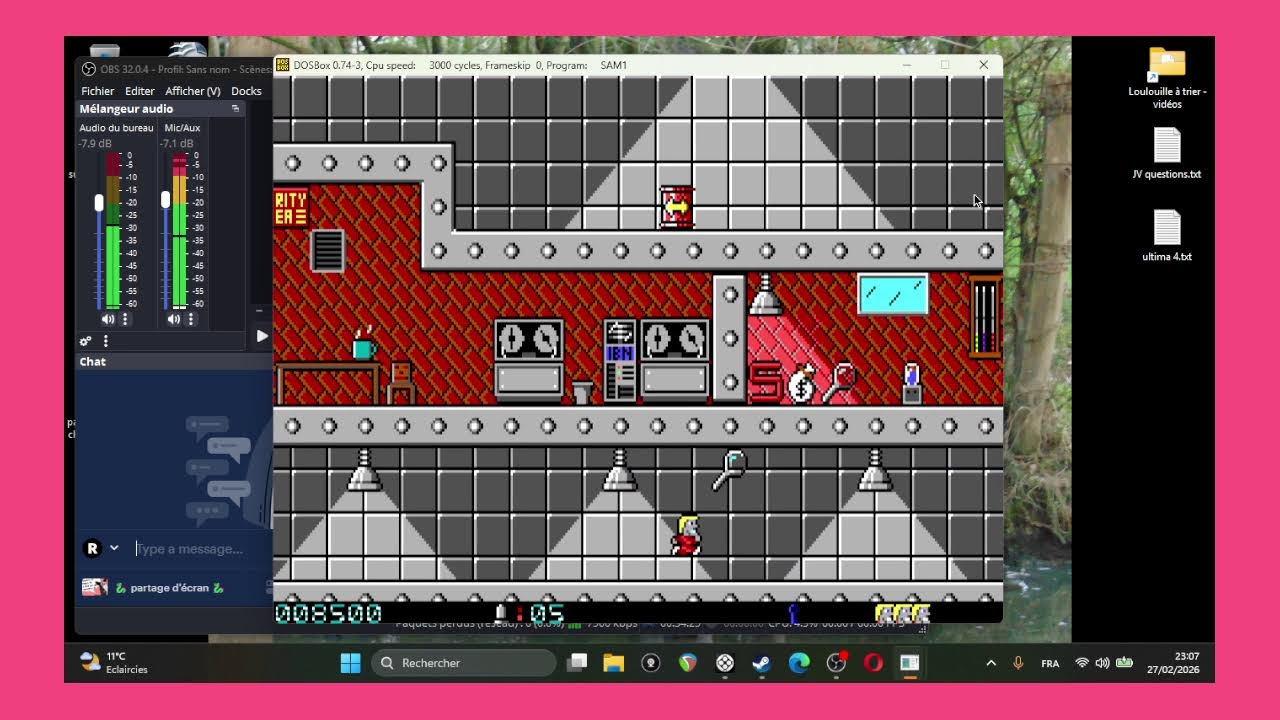The height and width of the screenshot is (720, 1280).
Task: Open the system volume tray icon
Action: (x=1102, y=663)
